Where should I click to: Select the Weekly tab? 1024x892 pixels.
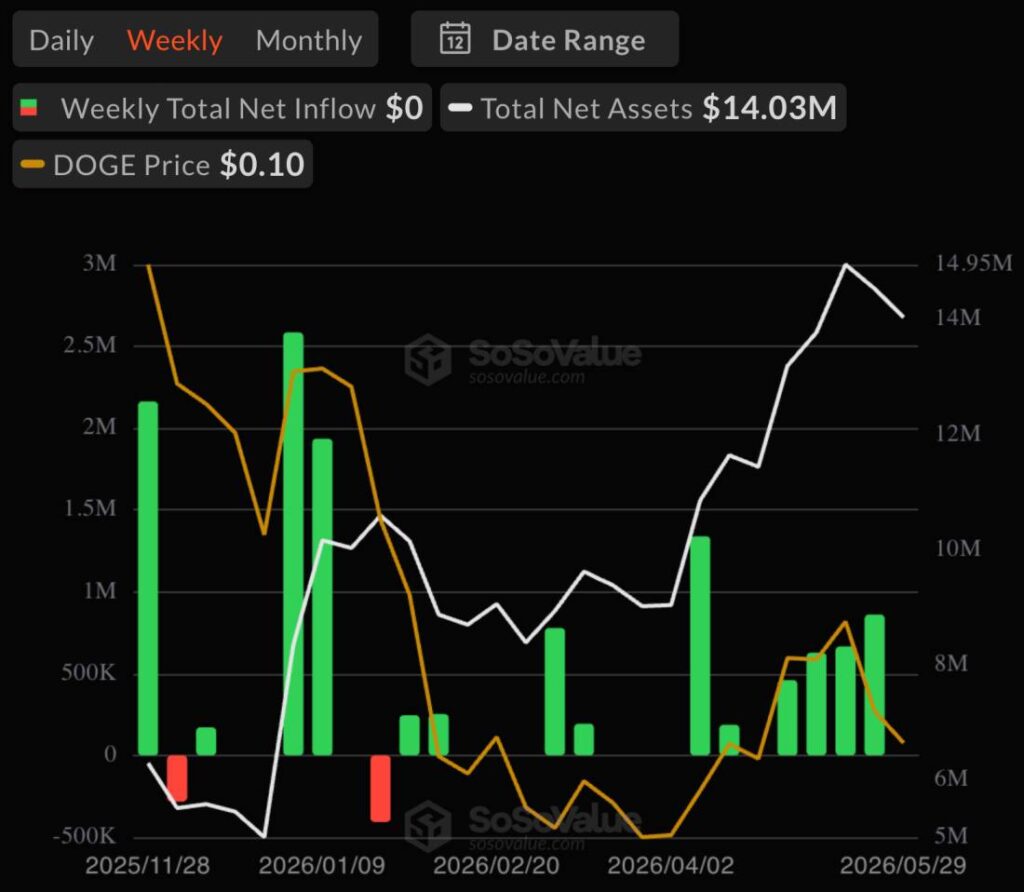pyautogui.click(x=174, y=40)
